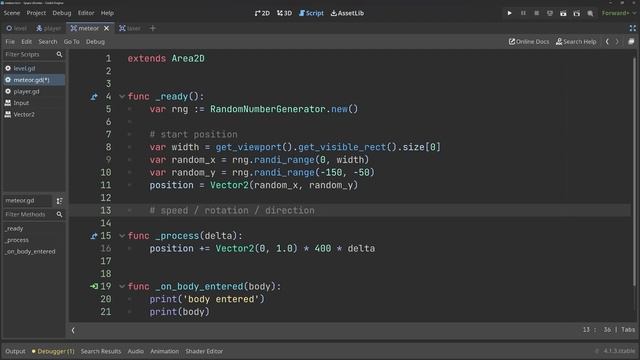Click version 4.1.3.stable label
The image size is (640, 360).
619,351
